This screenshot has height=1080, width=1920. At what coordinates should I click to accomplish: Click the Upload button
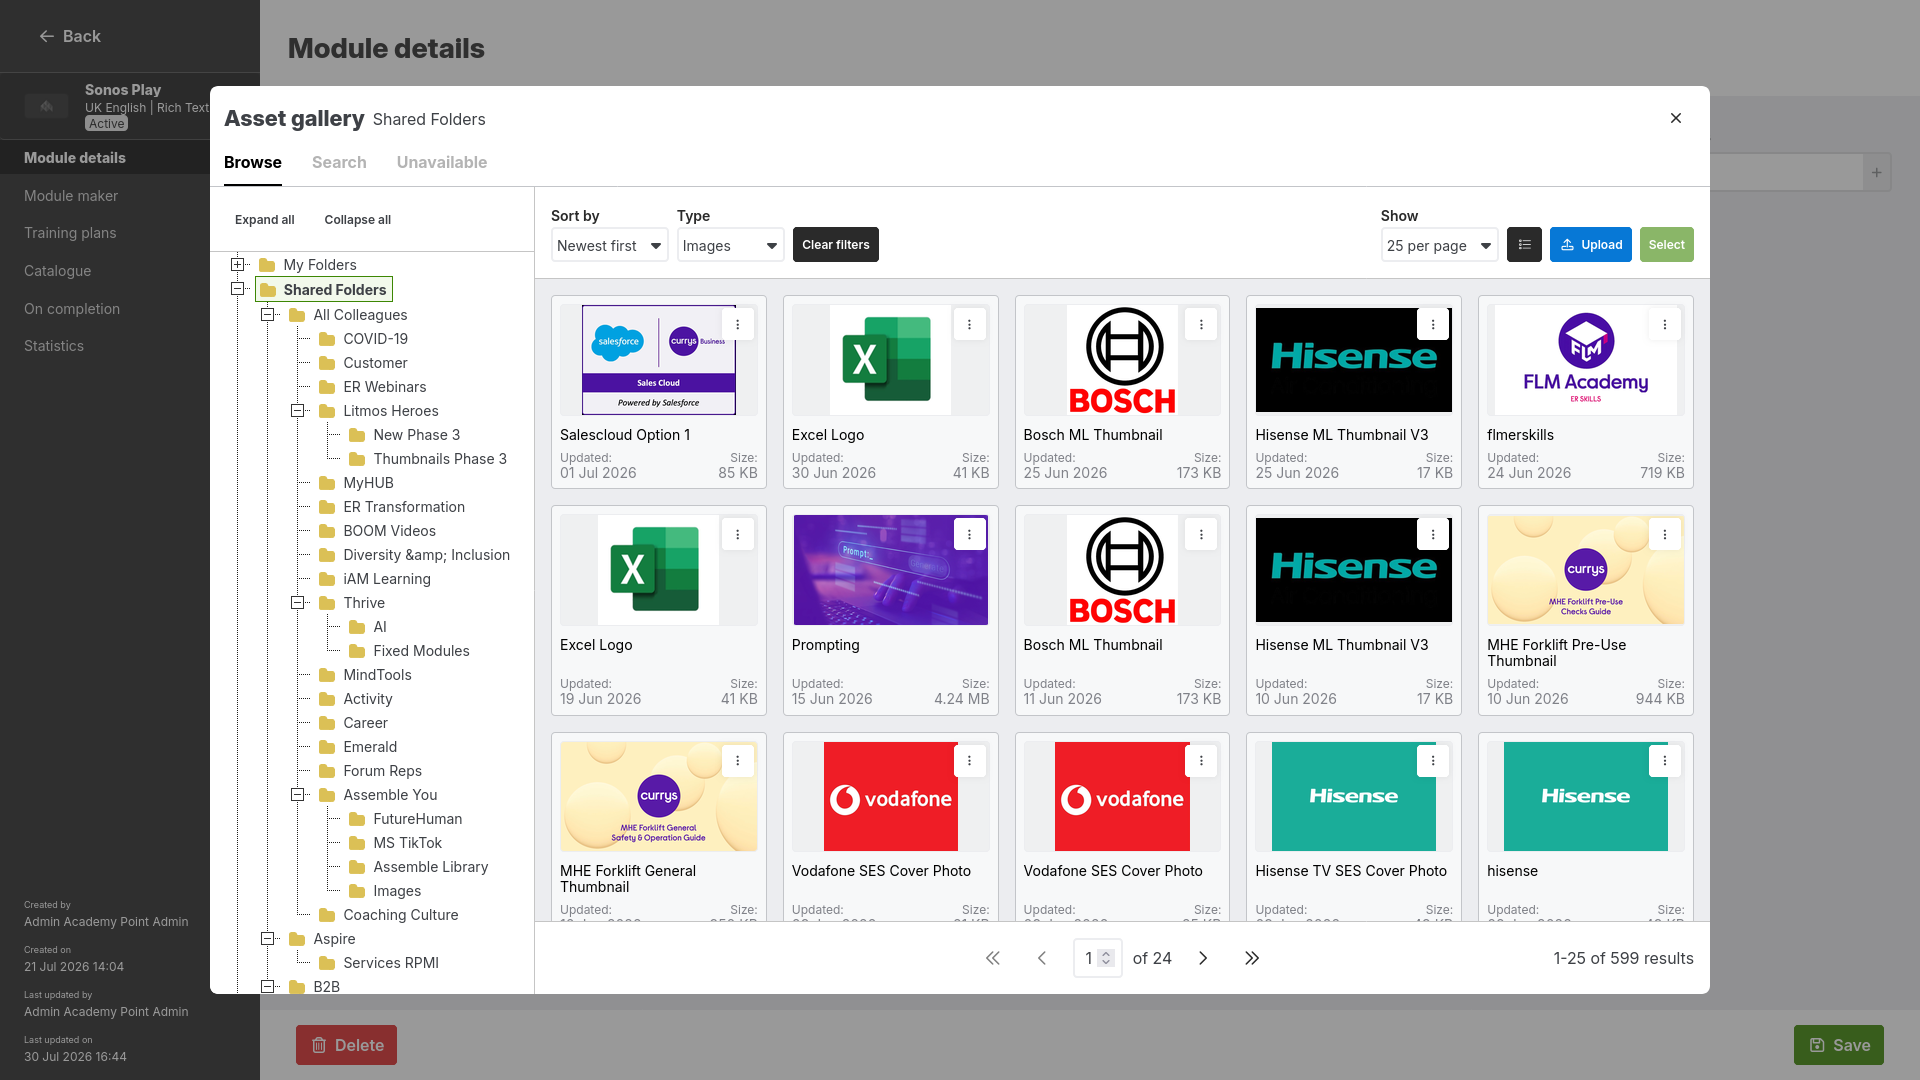(x=1591, y=245)
